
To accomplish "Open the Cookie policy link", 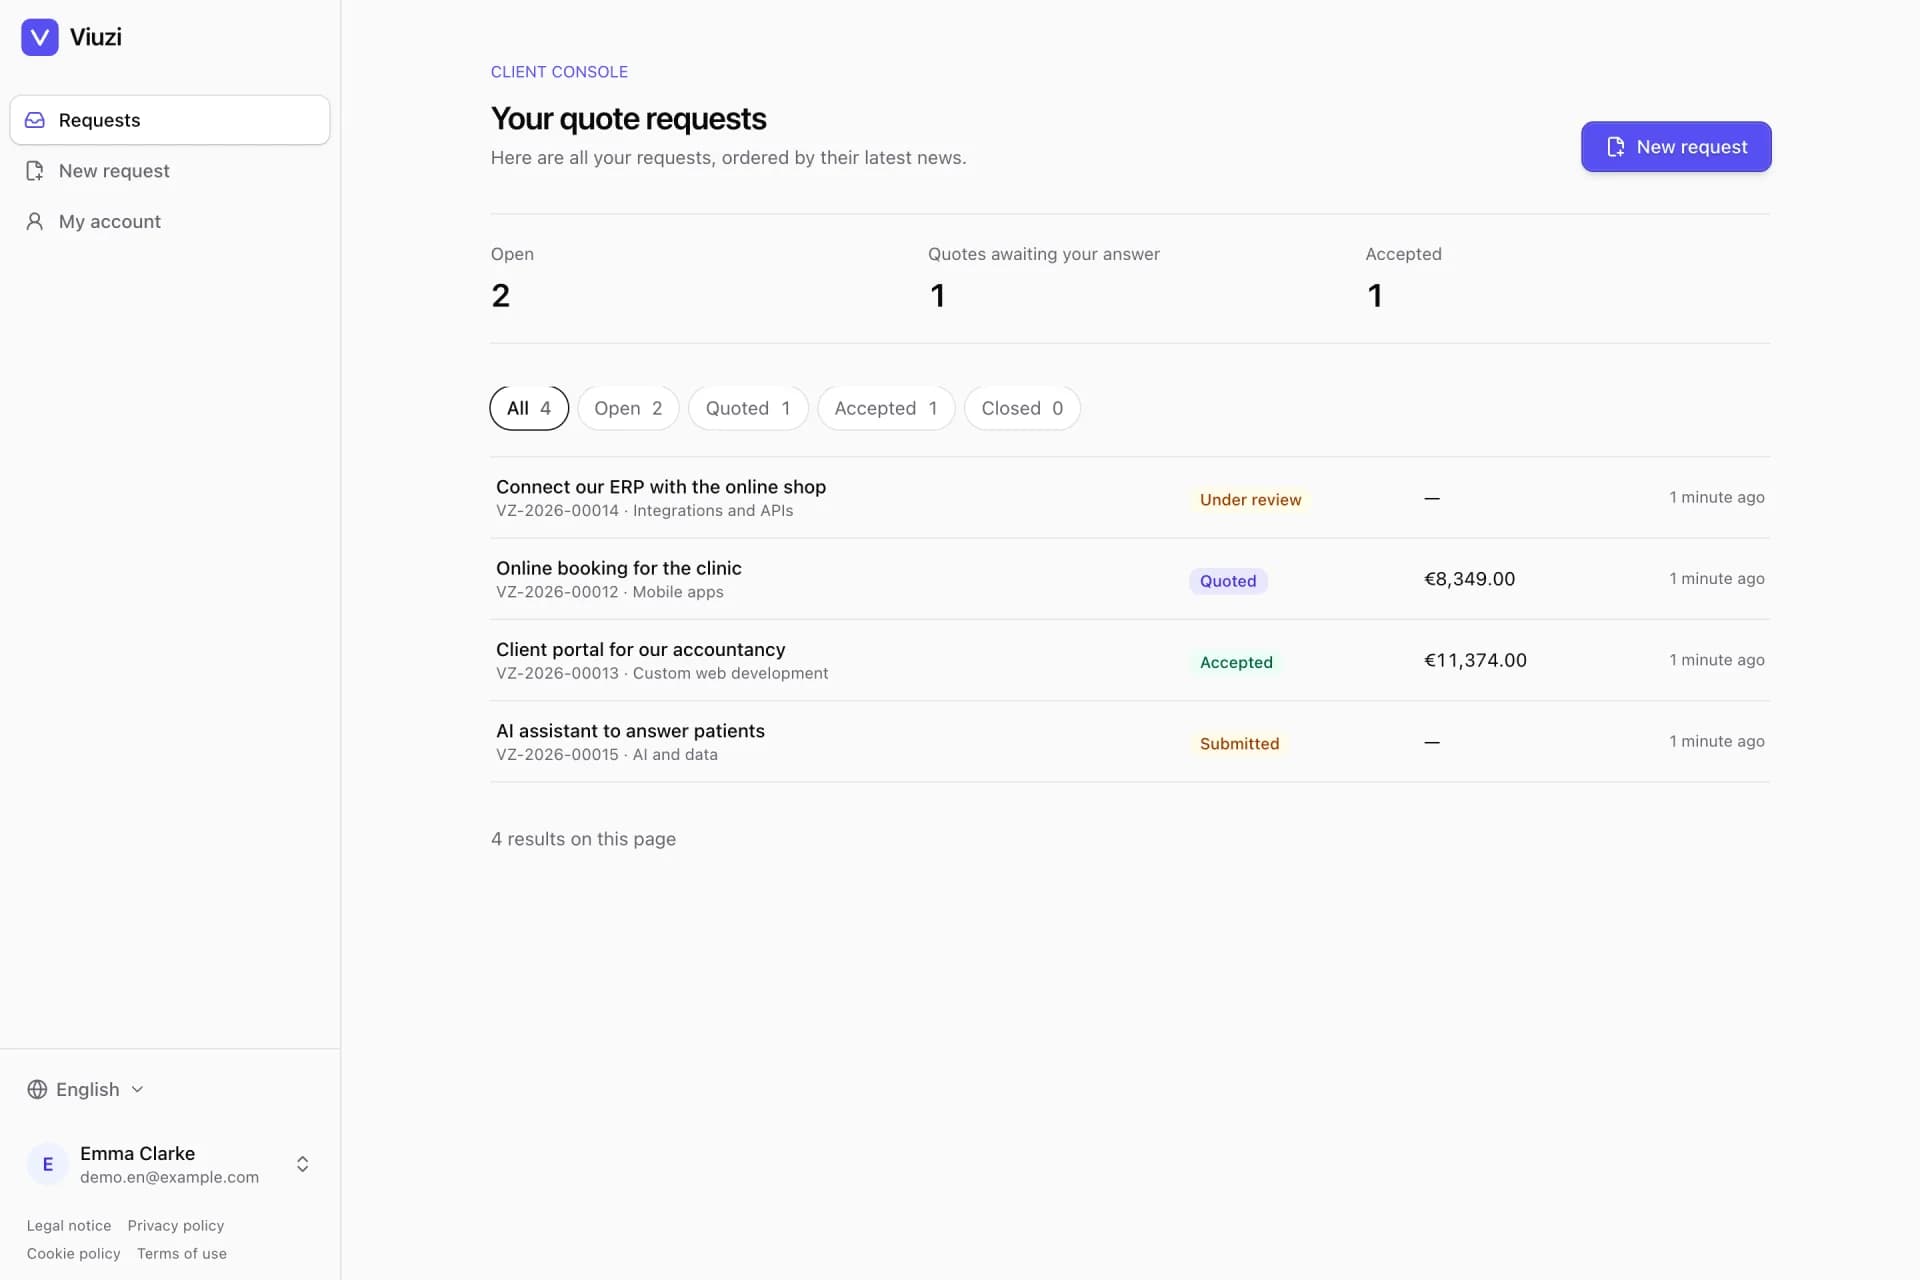I will (74, 1253).
